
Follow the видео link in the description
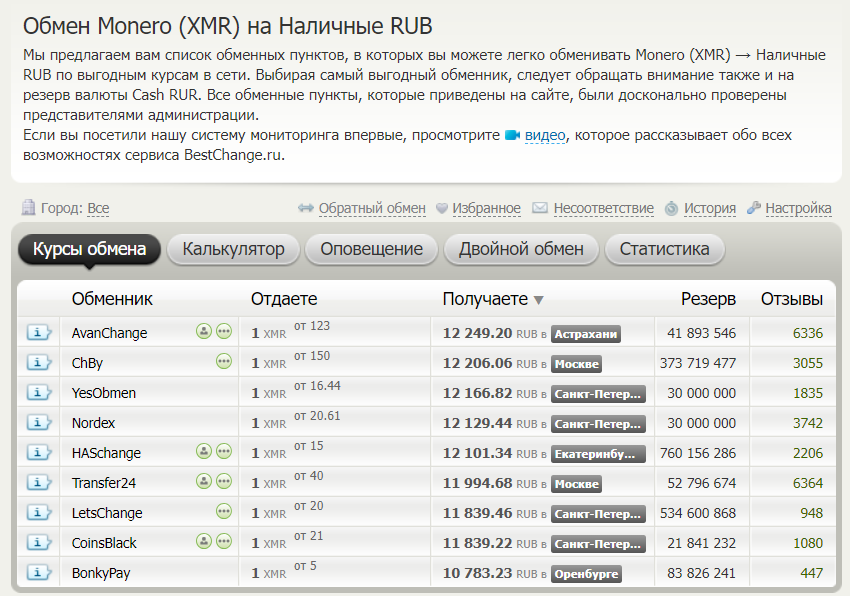pyautogui.click(x=545, y=135)
